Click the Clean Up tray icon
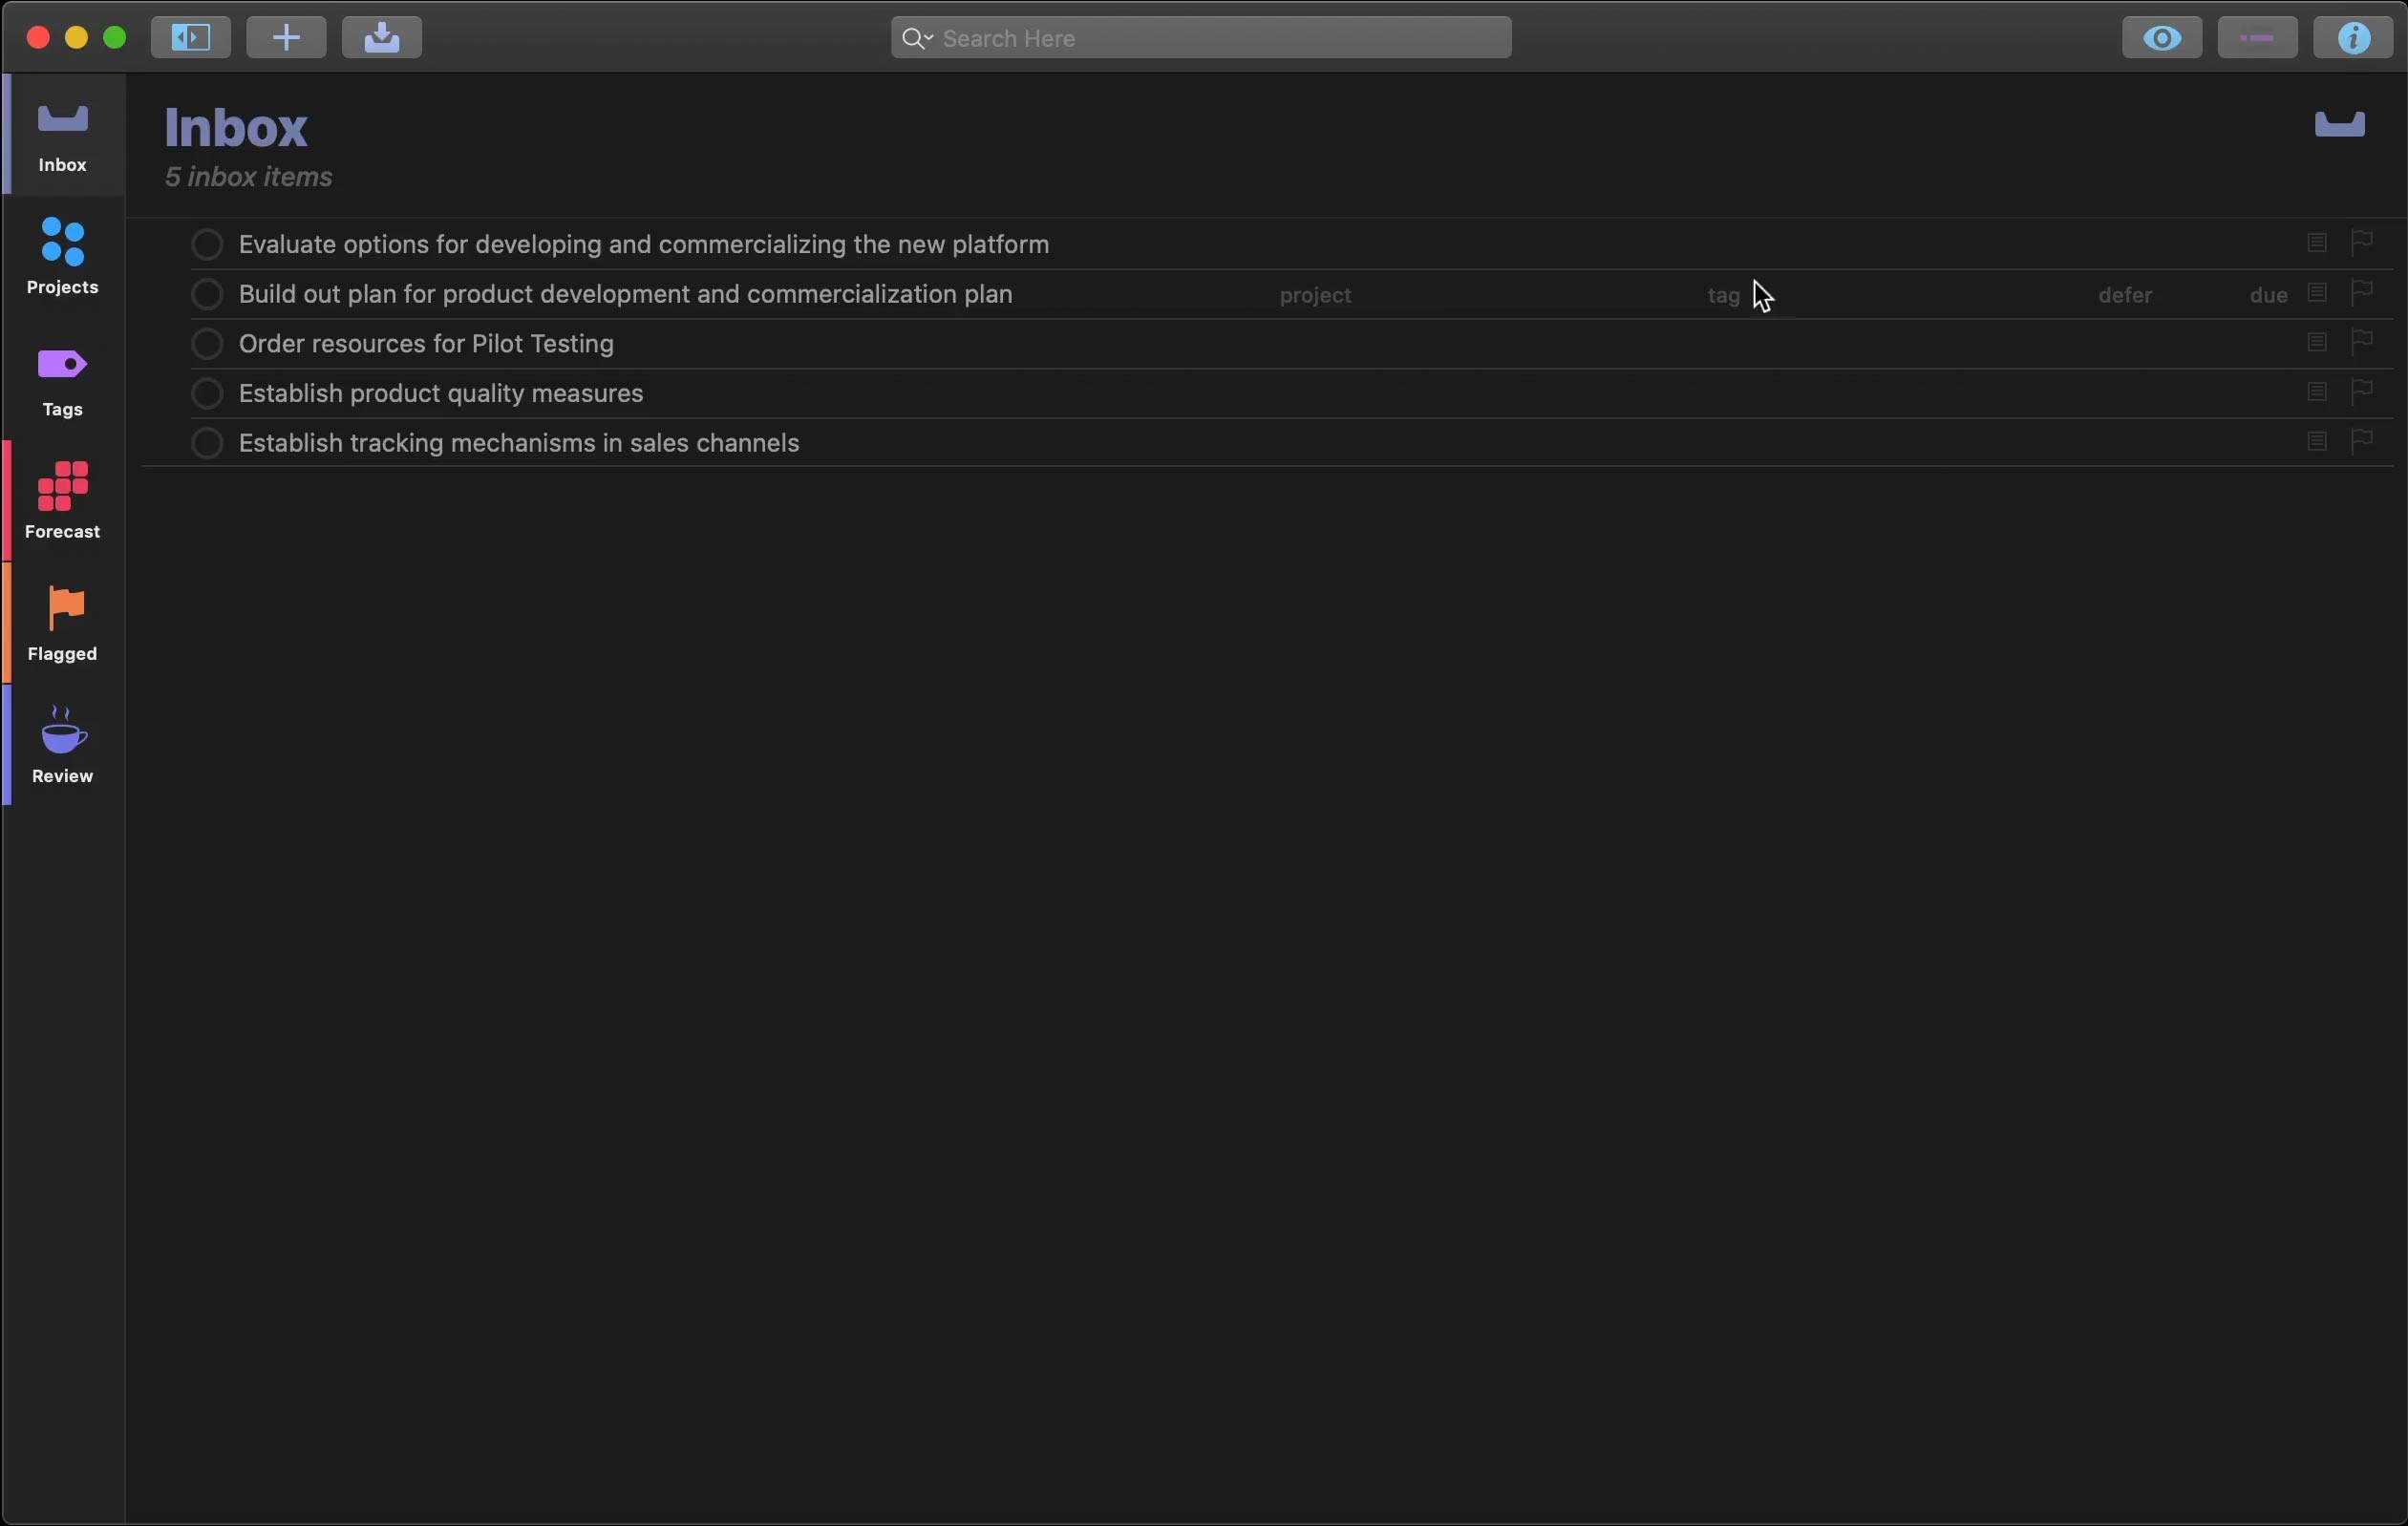 coord(381,38)
